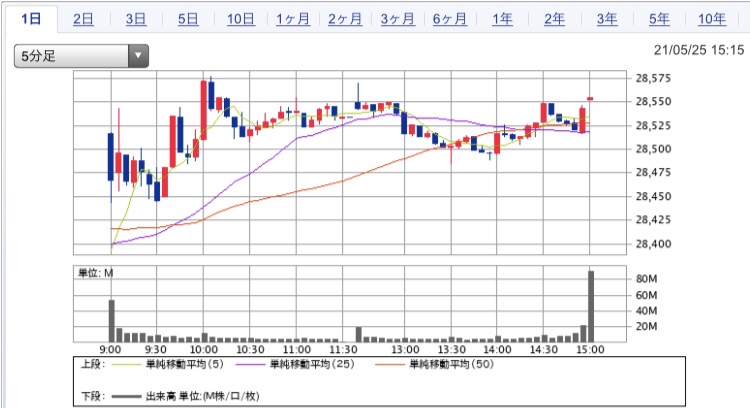Image resolution: width=750 pixels, height=408 pixels.
Task: Click the 単純移動平均(25) legend entry
Action: pyautogui.click(x=312, y=364)
